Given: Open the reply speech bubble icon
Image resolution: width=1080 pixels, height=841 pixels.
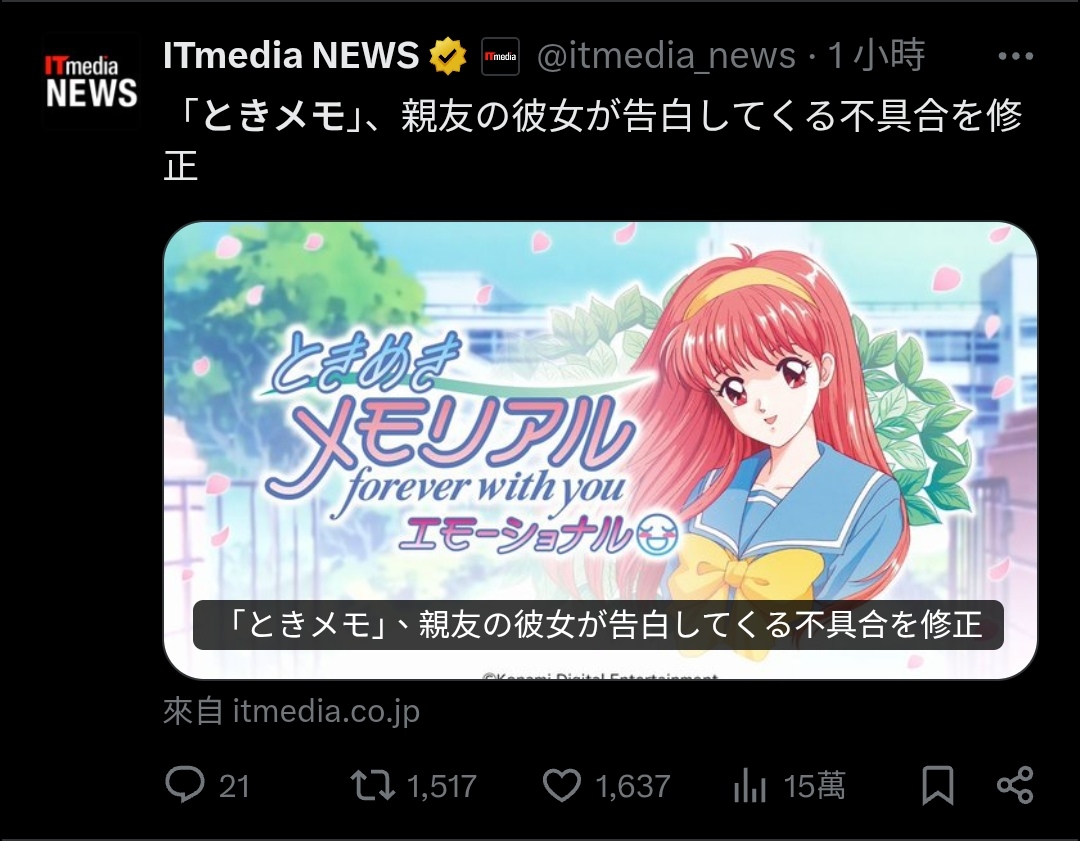Looking at the screenshot, I should (185, 785).
